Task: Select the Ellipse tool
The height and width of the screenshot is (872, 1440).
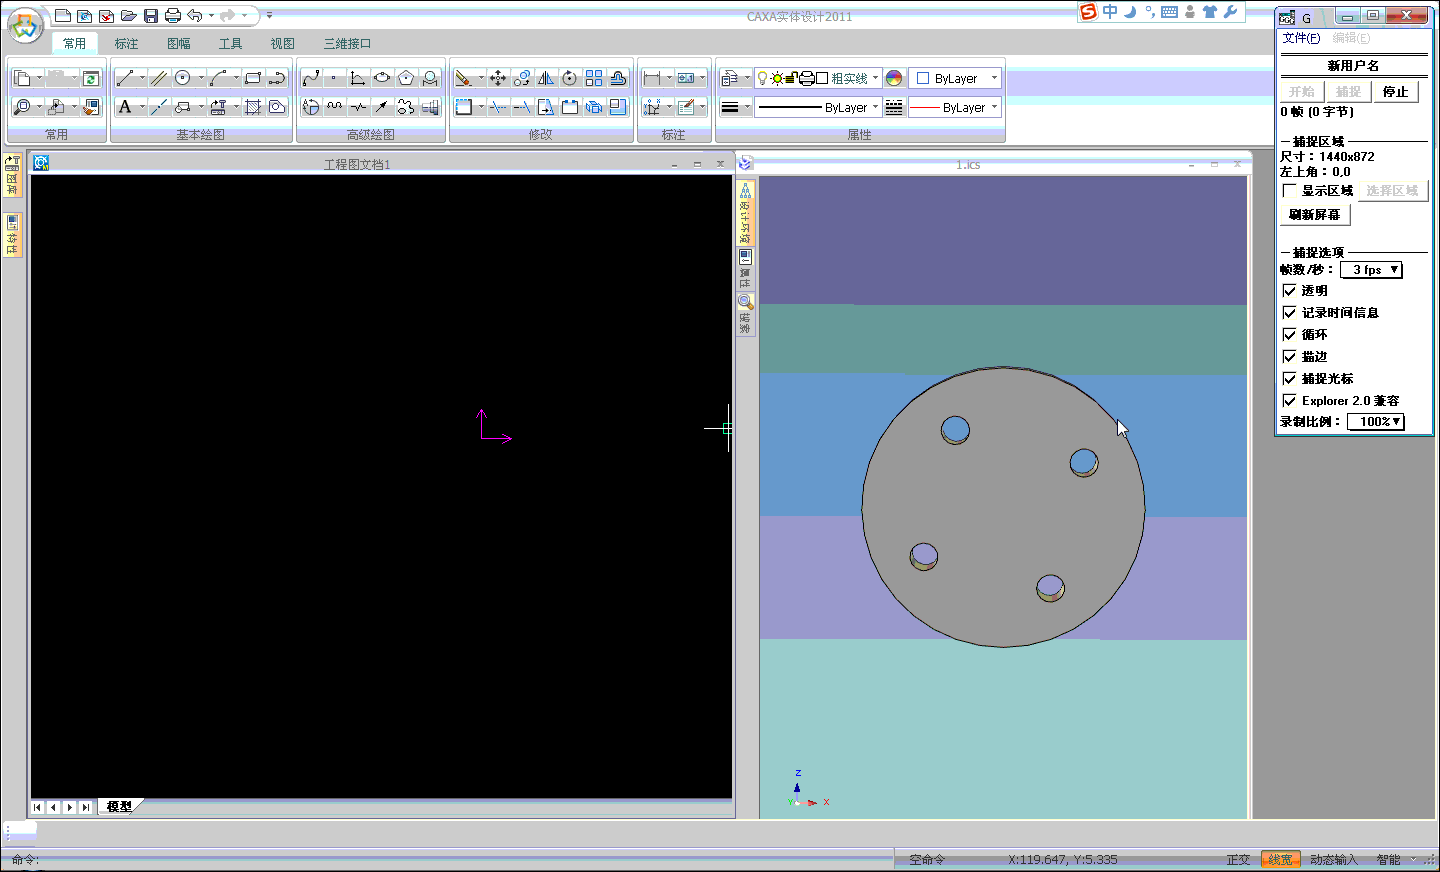Action: [x=382, y=78]
